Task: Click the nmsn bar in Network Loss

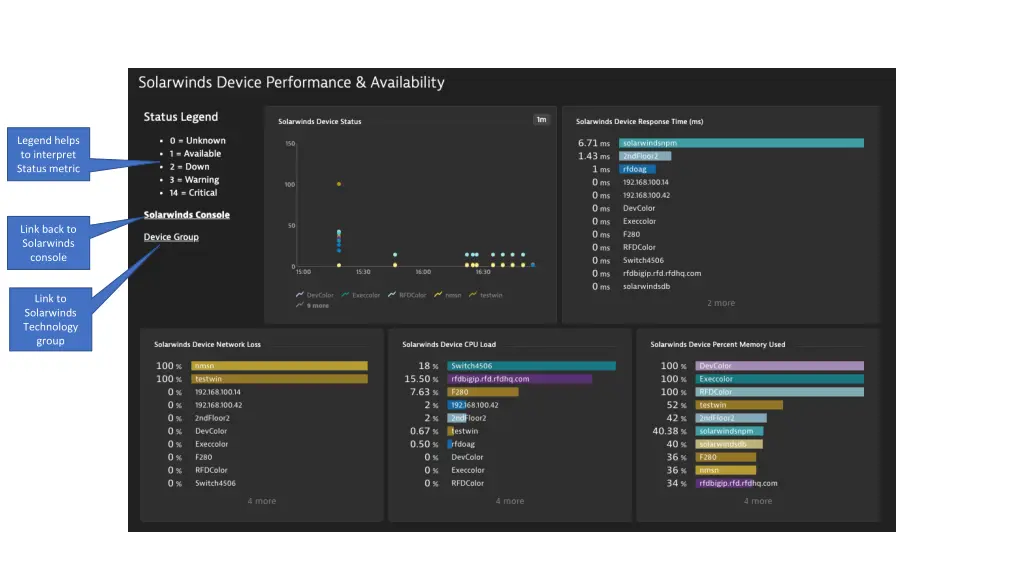Action: click(x=278, y=366)
